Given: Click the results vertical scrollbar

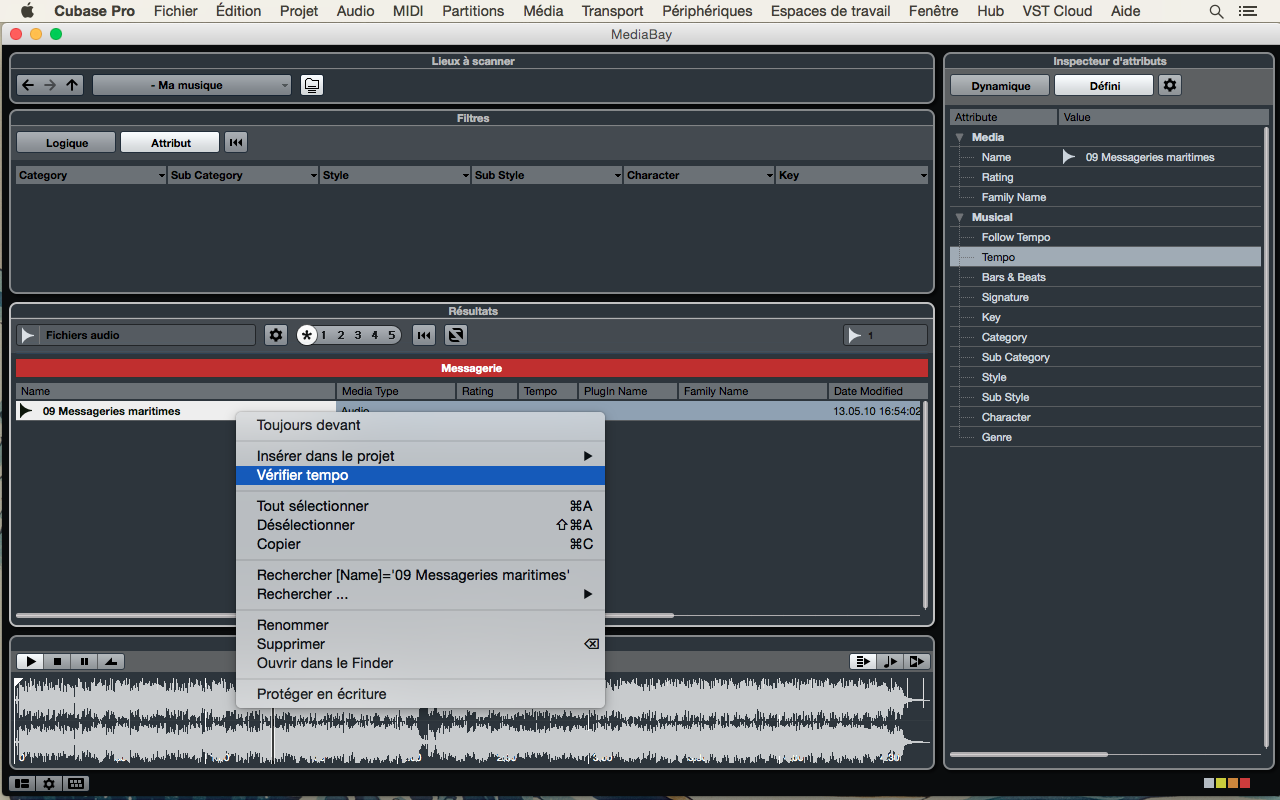Looking at the screenshot, I should [x=925, y=505].
